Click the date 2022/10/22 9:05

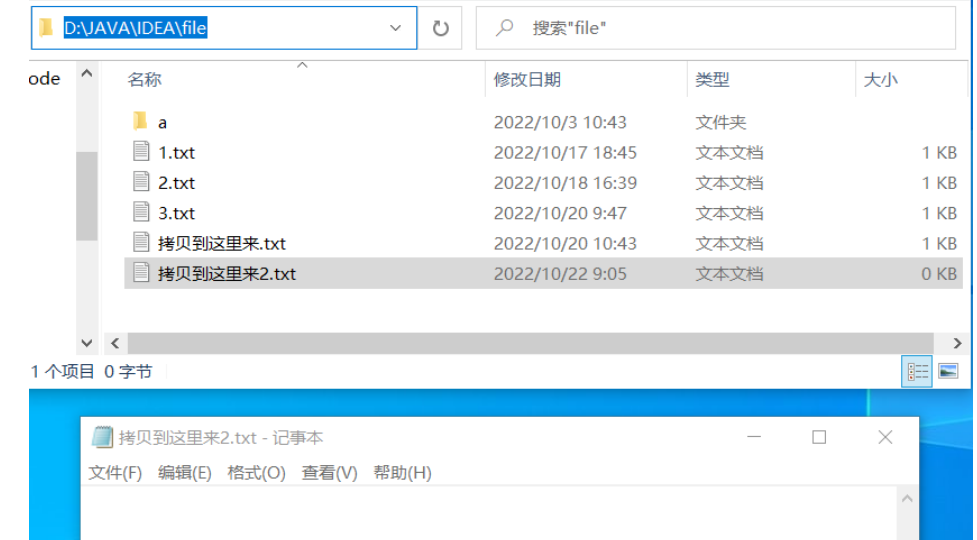(560, 273)
